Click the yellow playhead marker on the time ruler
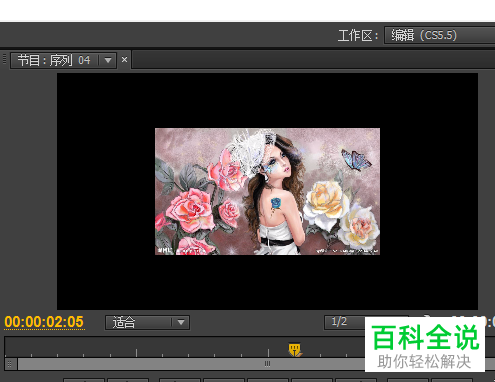Viewport: 495px width, 382px height. tap(295, 350)
